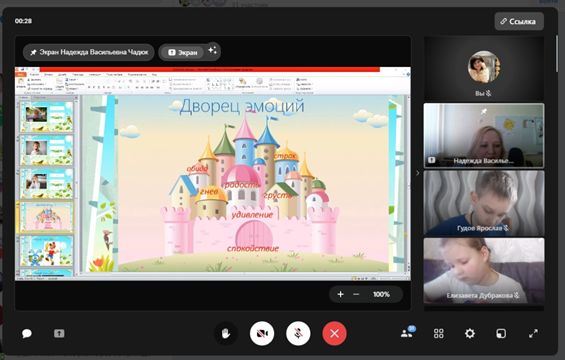Click the гнев label on castle
565x360 pixels.
point(209,191)
